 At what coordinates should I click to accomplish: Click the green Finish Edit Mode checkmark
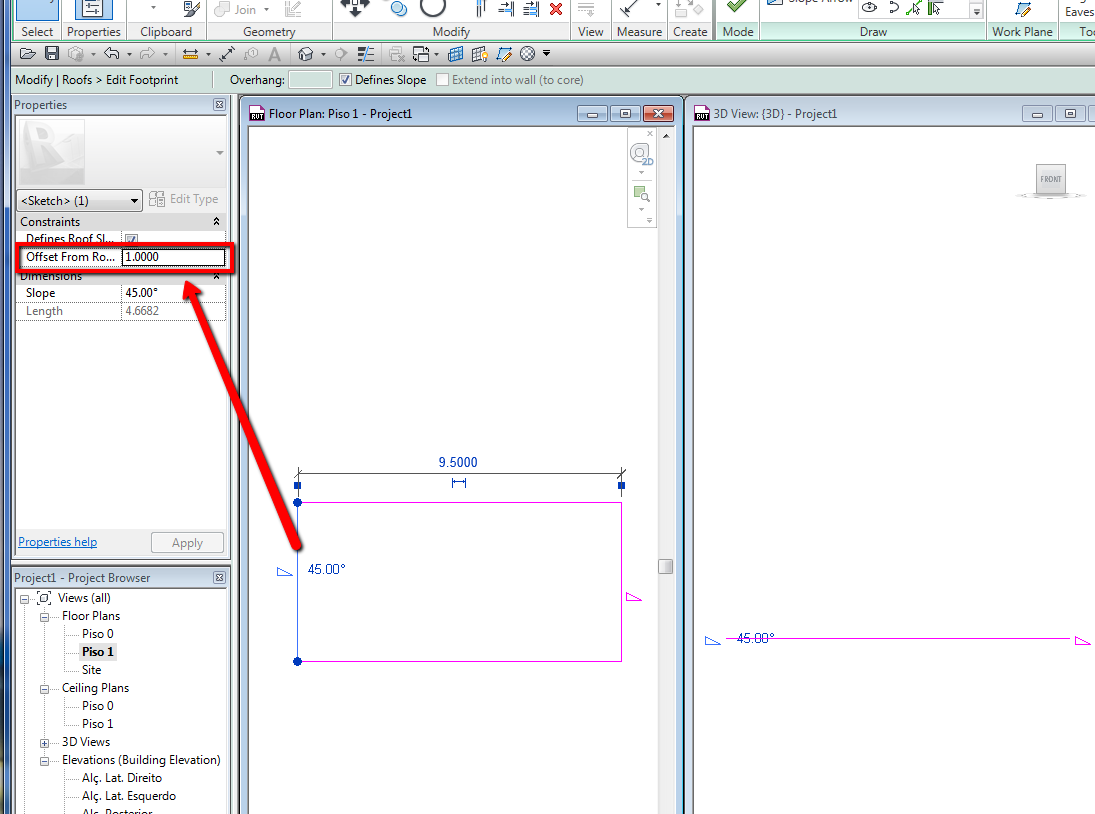coord(737,8)
